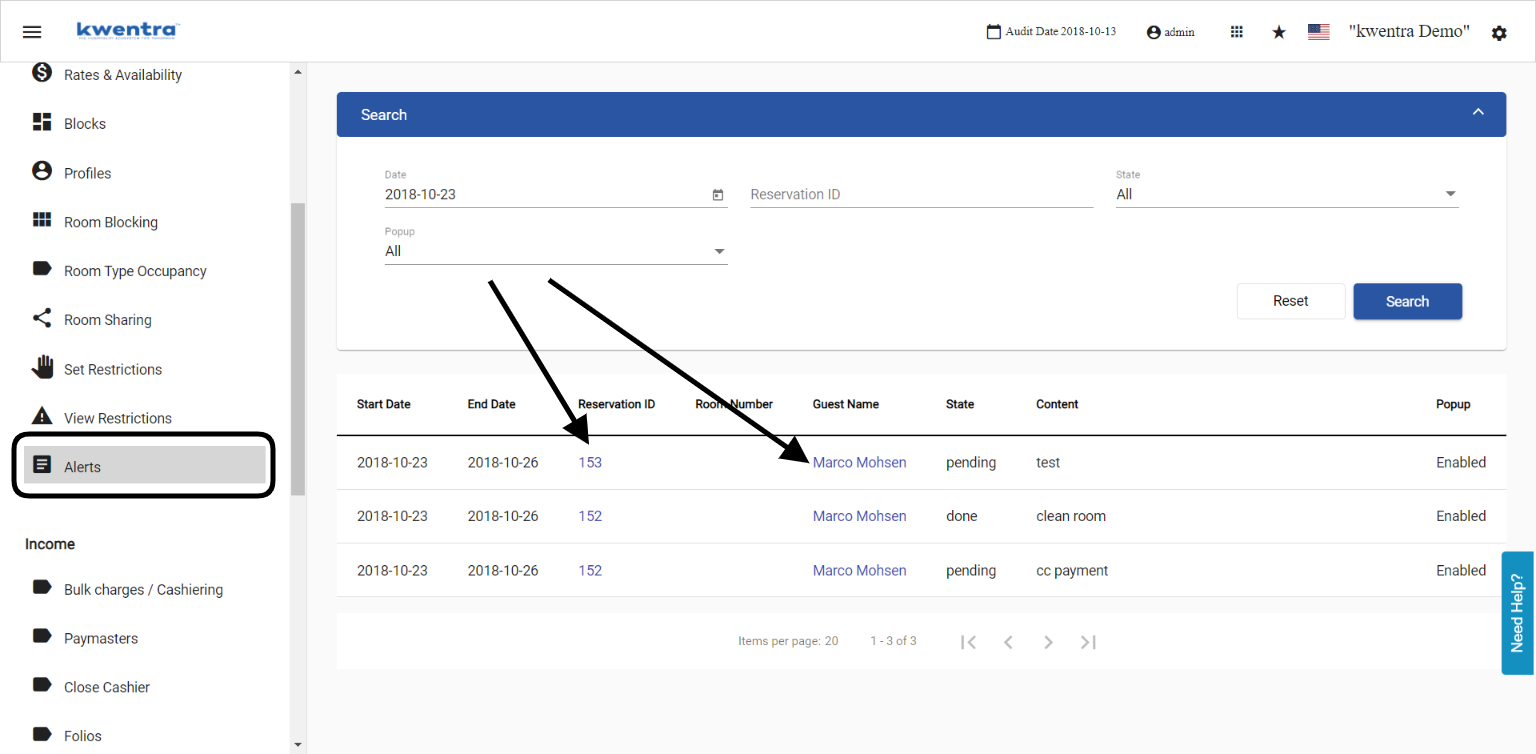Open the hamburger navigation menu

tap(32, 32)
